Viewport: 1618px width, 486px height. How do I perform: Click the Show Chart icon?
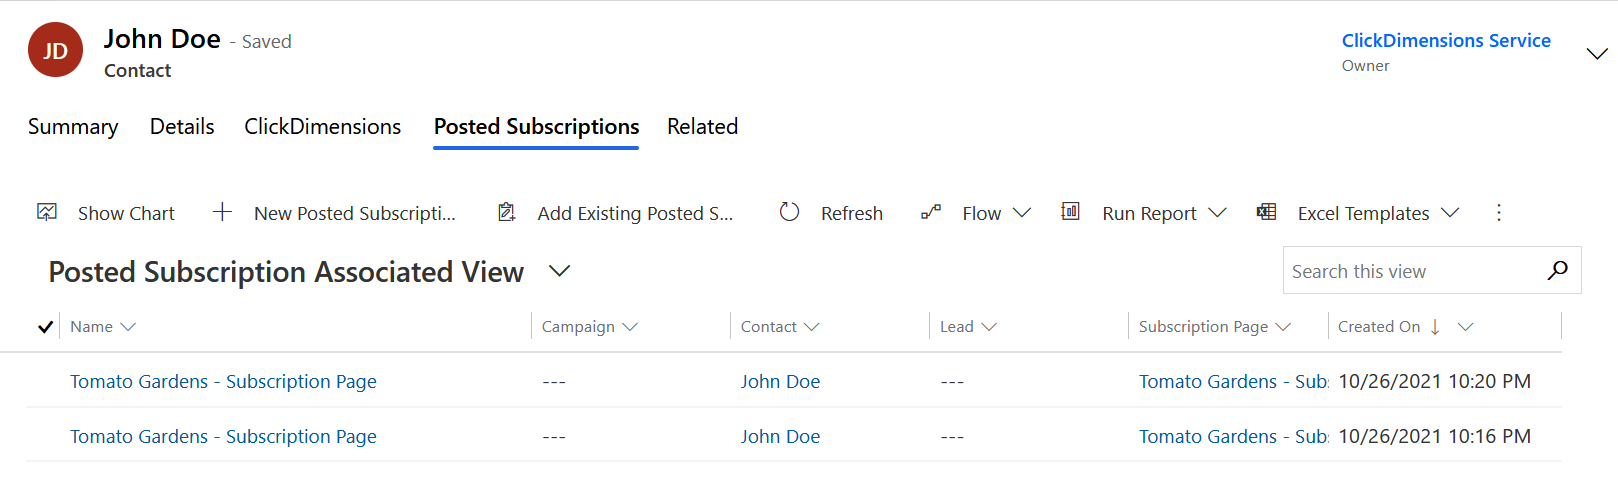[x=47, y=212]
